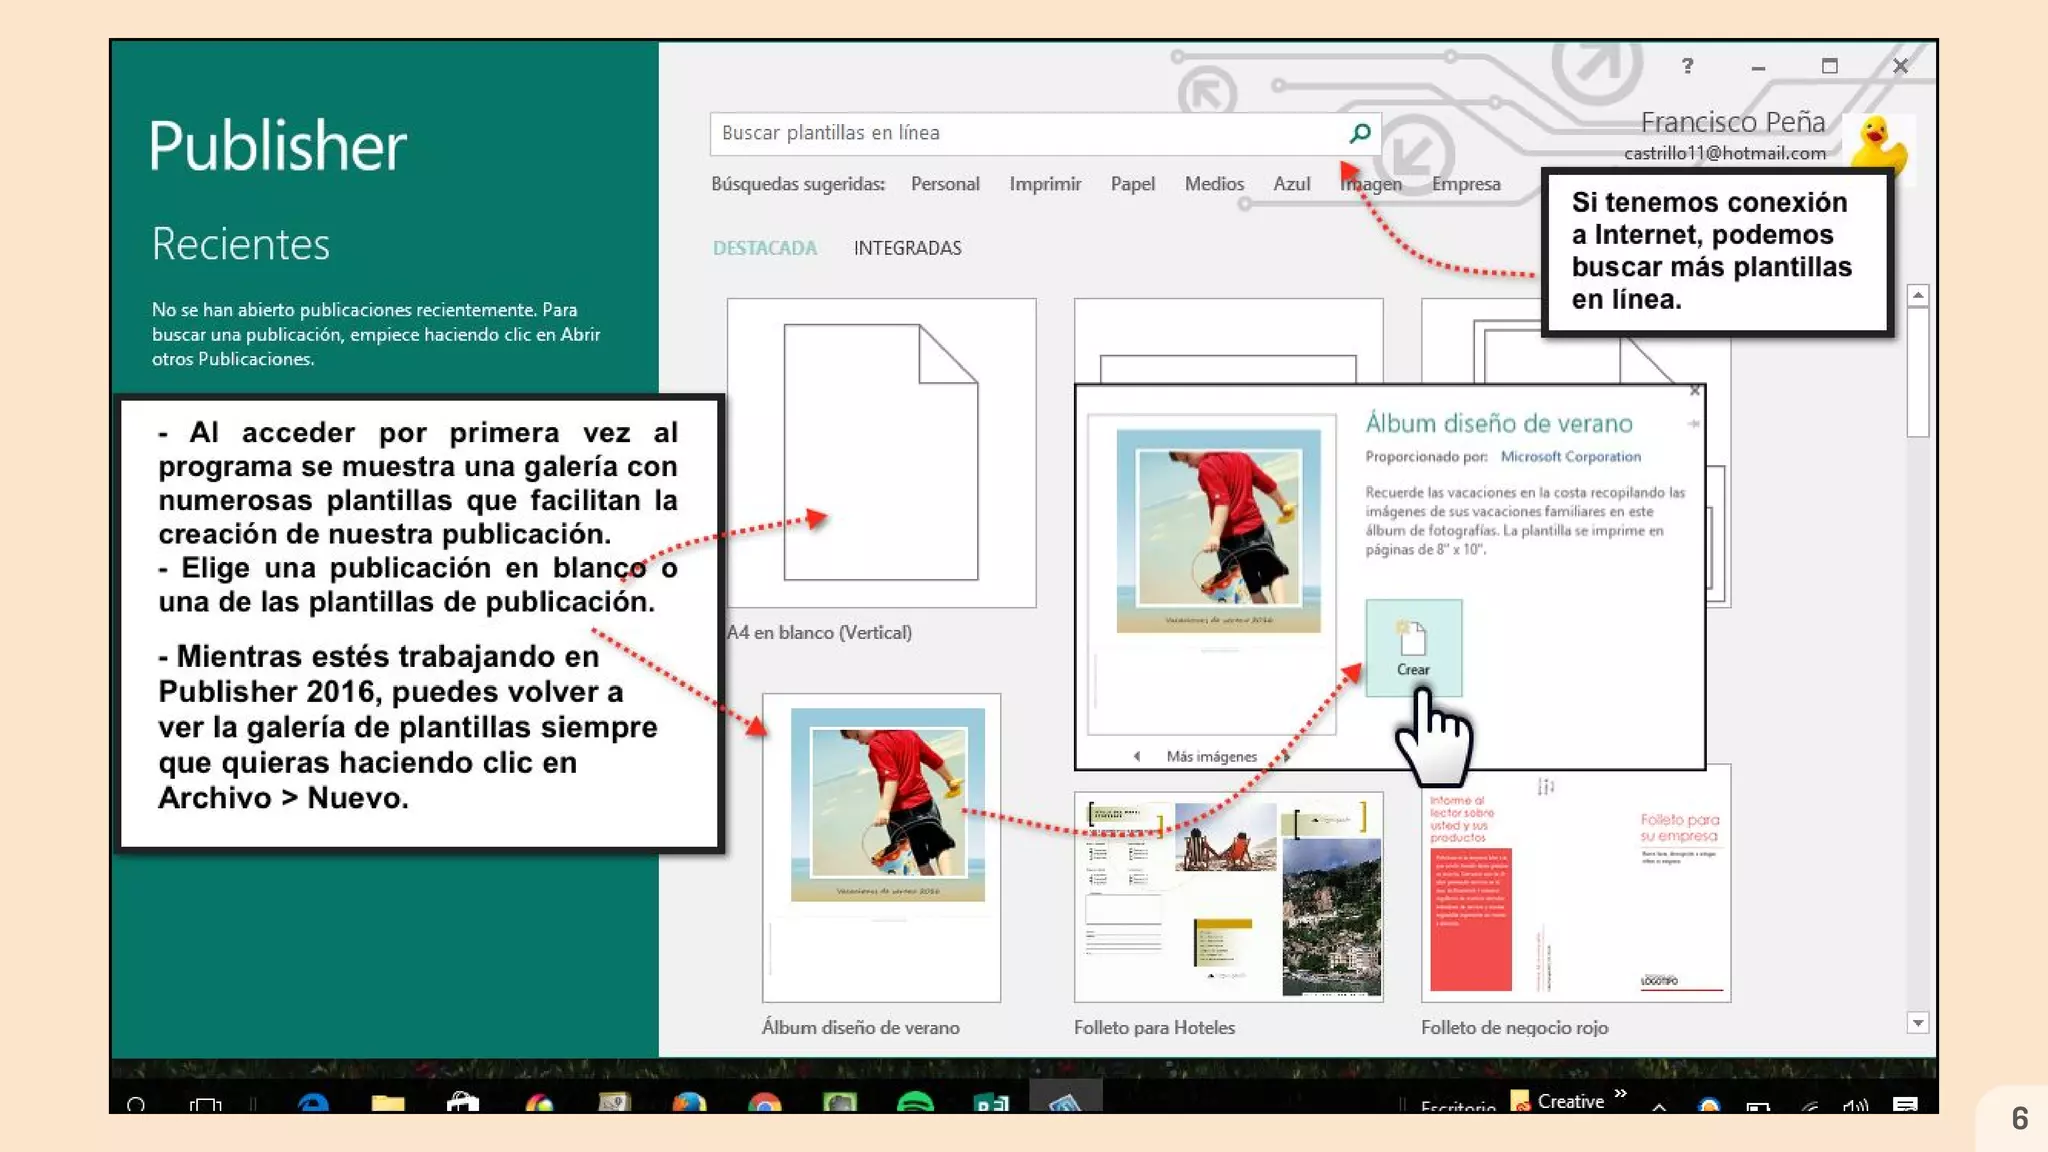Click the Crear template button
The height and width of the screenshot is (1152, 2048).
pos(1413,647)
